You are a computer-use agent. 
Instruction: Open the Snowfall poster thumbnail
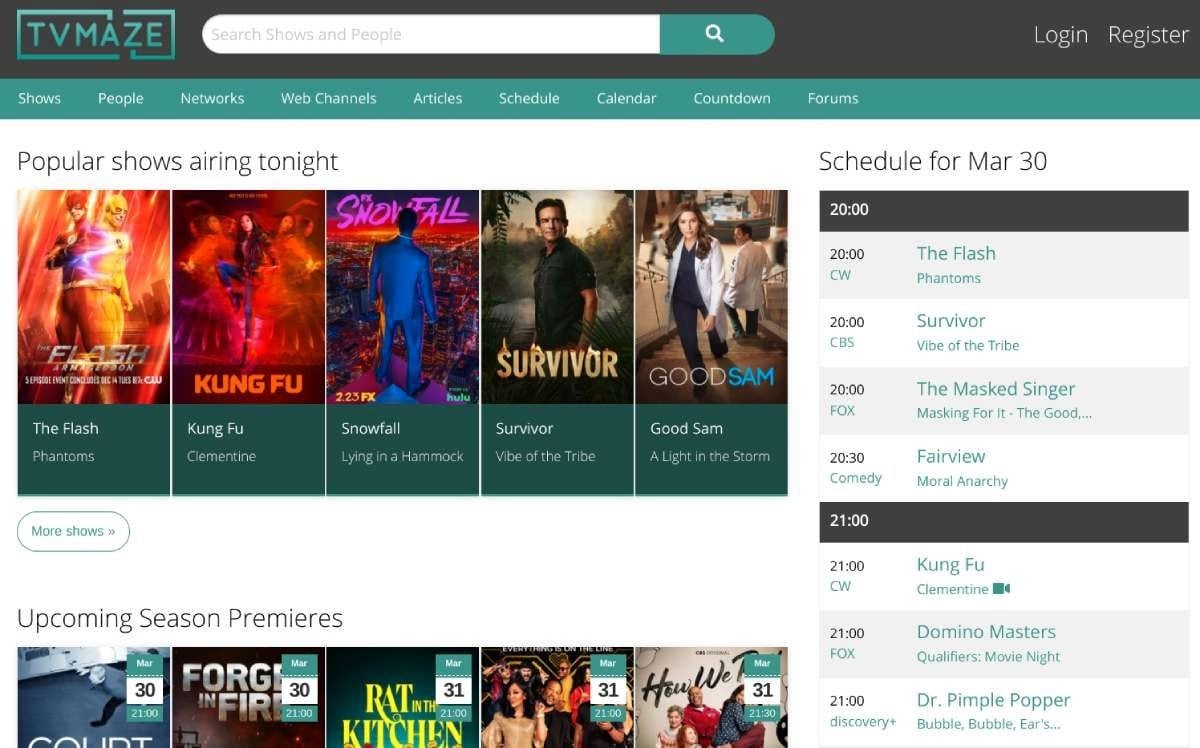[403, 297]
